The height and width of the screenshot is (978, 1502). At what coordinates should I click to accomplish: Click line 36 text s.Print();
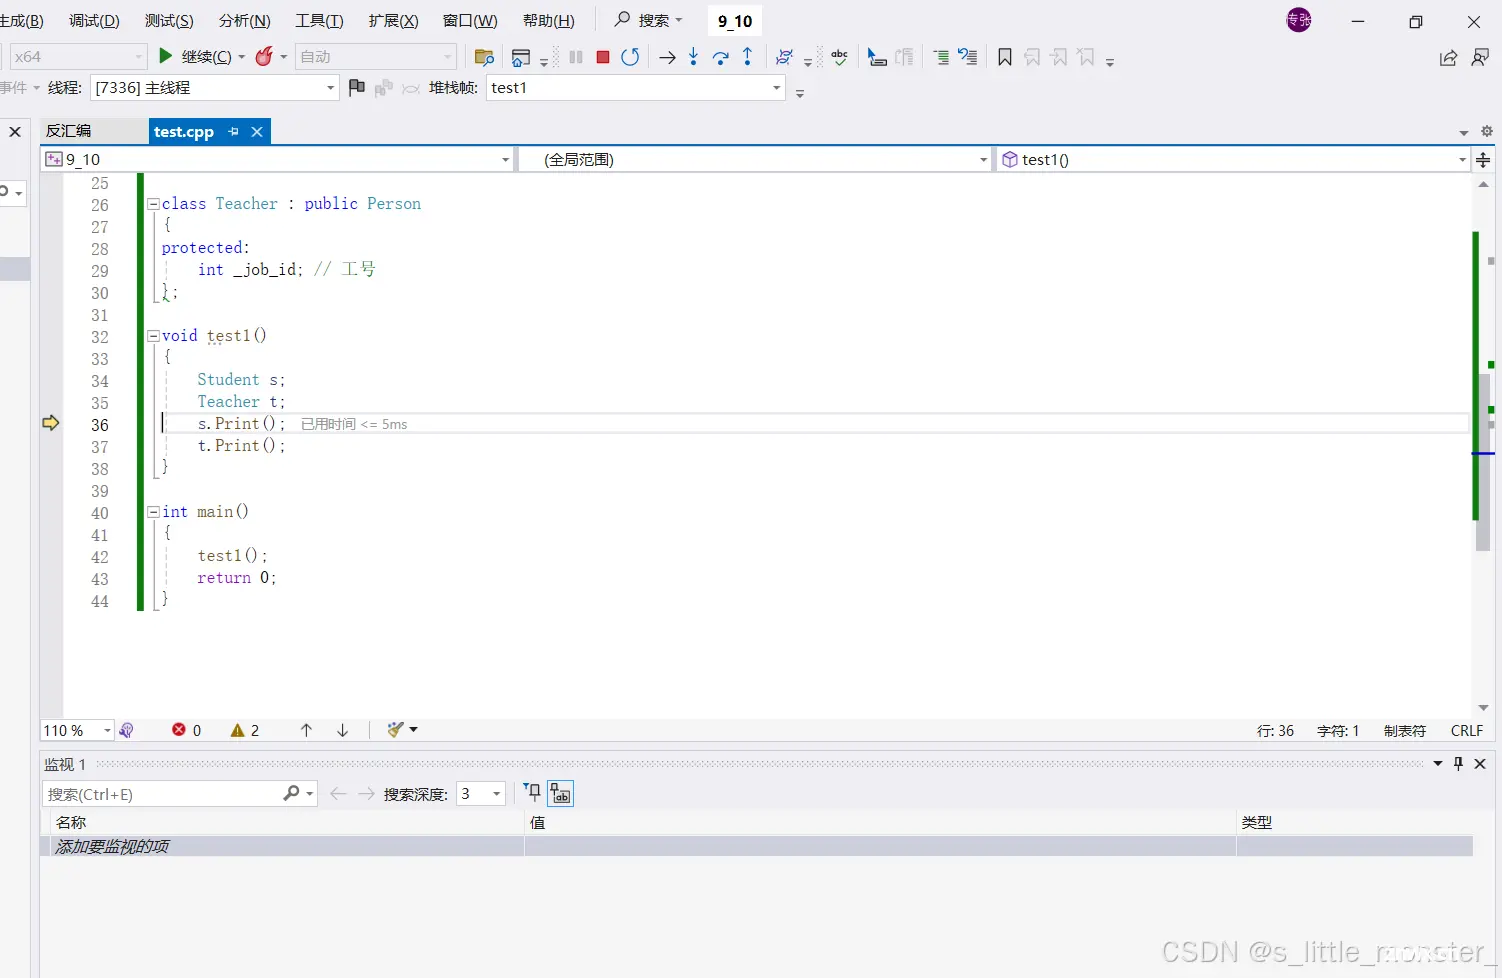click(241, 424)
